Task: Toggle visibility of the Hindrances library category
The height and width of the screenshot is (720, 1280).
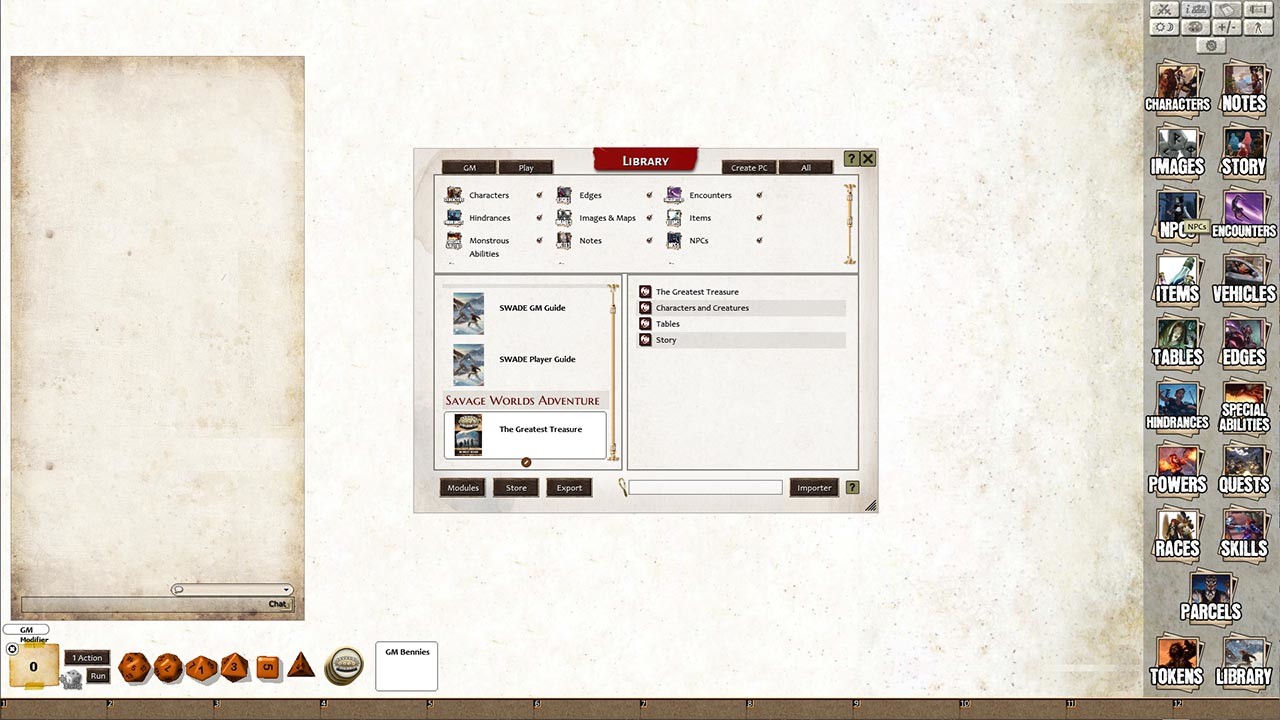Action: tap(539, 218)
